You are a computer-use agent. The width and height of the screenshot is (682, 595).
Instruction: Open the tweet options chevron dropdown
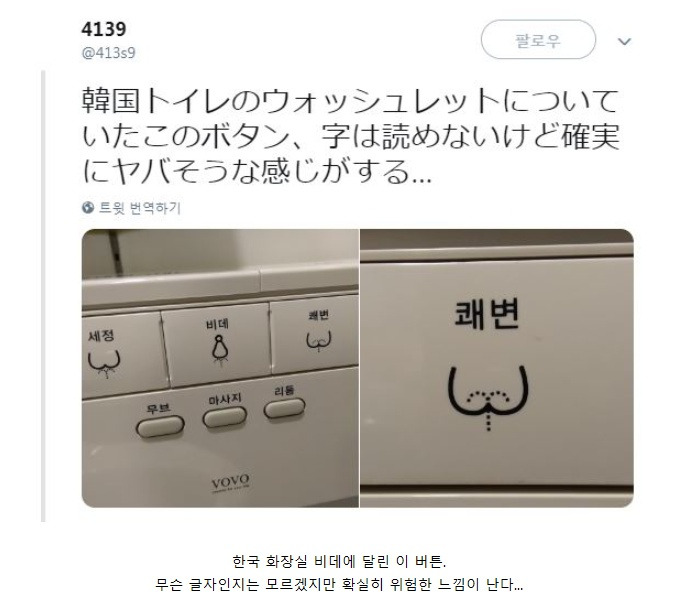(x=625, y=41)
